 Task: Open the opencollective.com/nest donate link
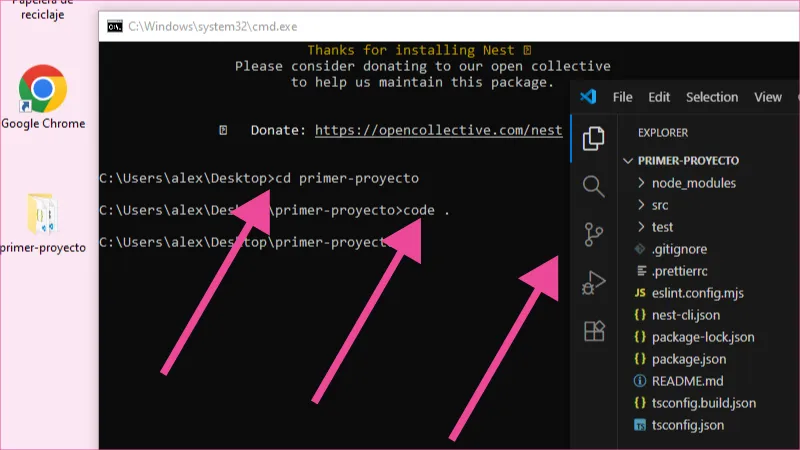(438, 131)
